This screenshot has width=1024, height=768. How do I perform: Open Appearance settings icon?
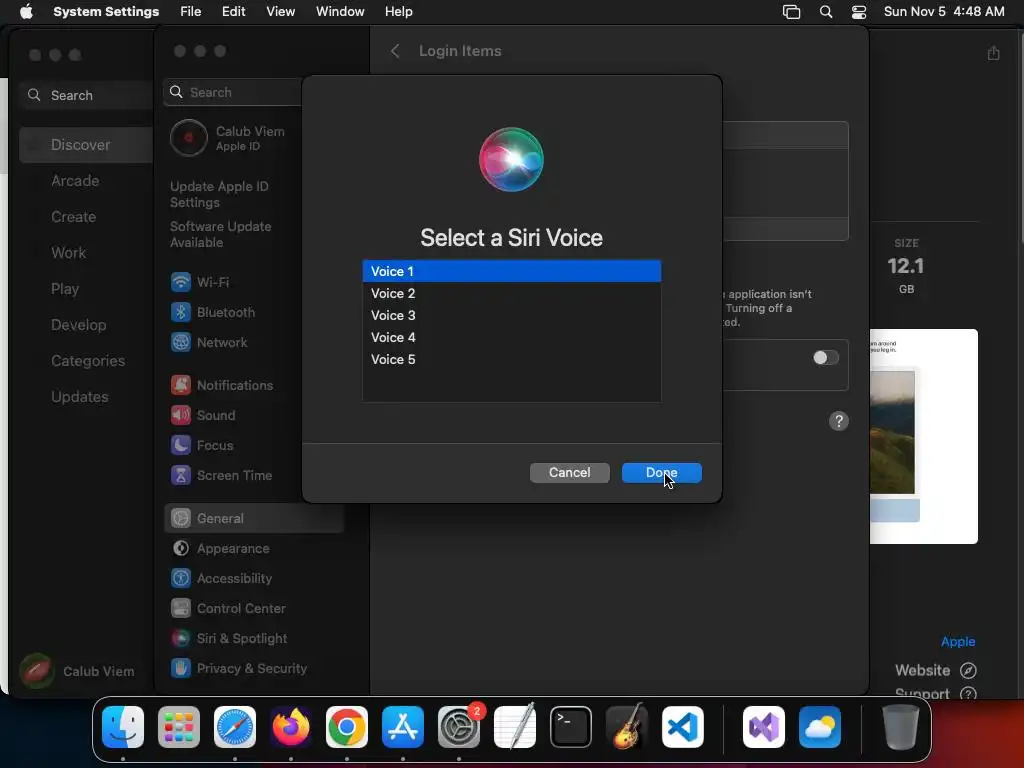181,549
